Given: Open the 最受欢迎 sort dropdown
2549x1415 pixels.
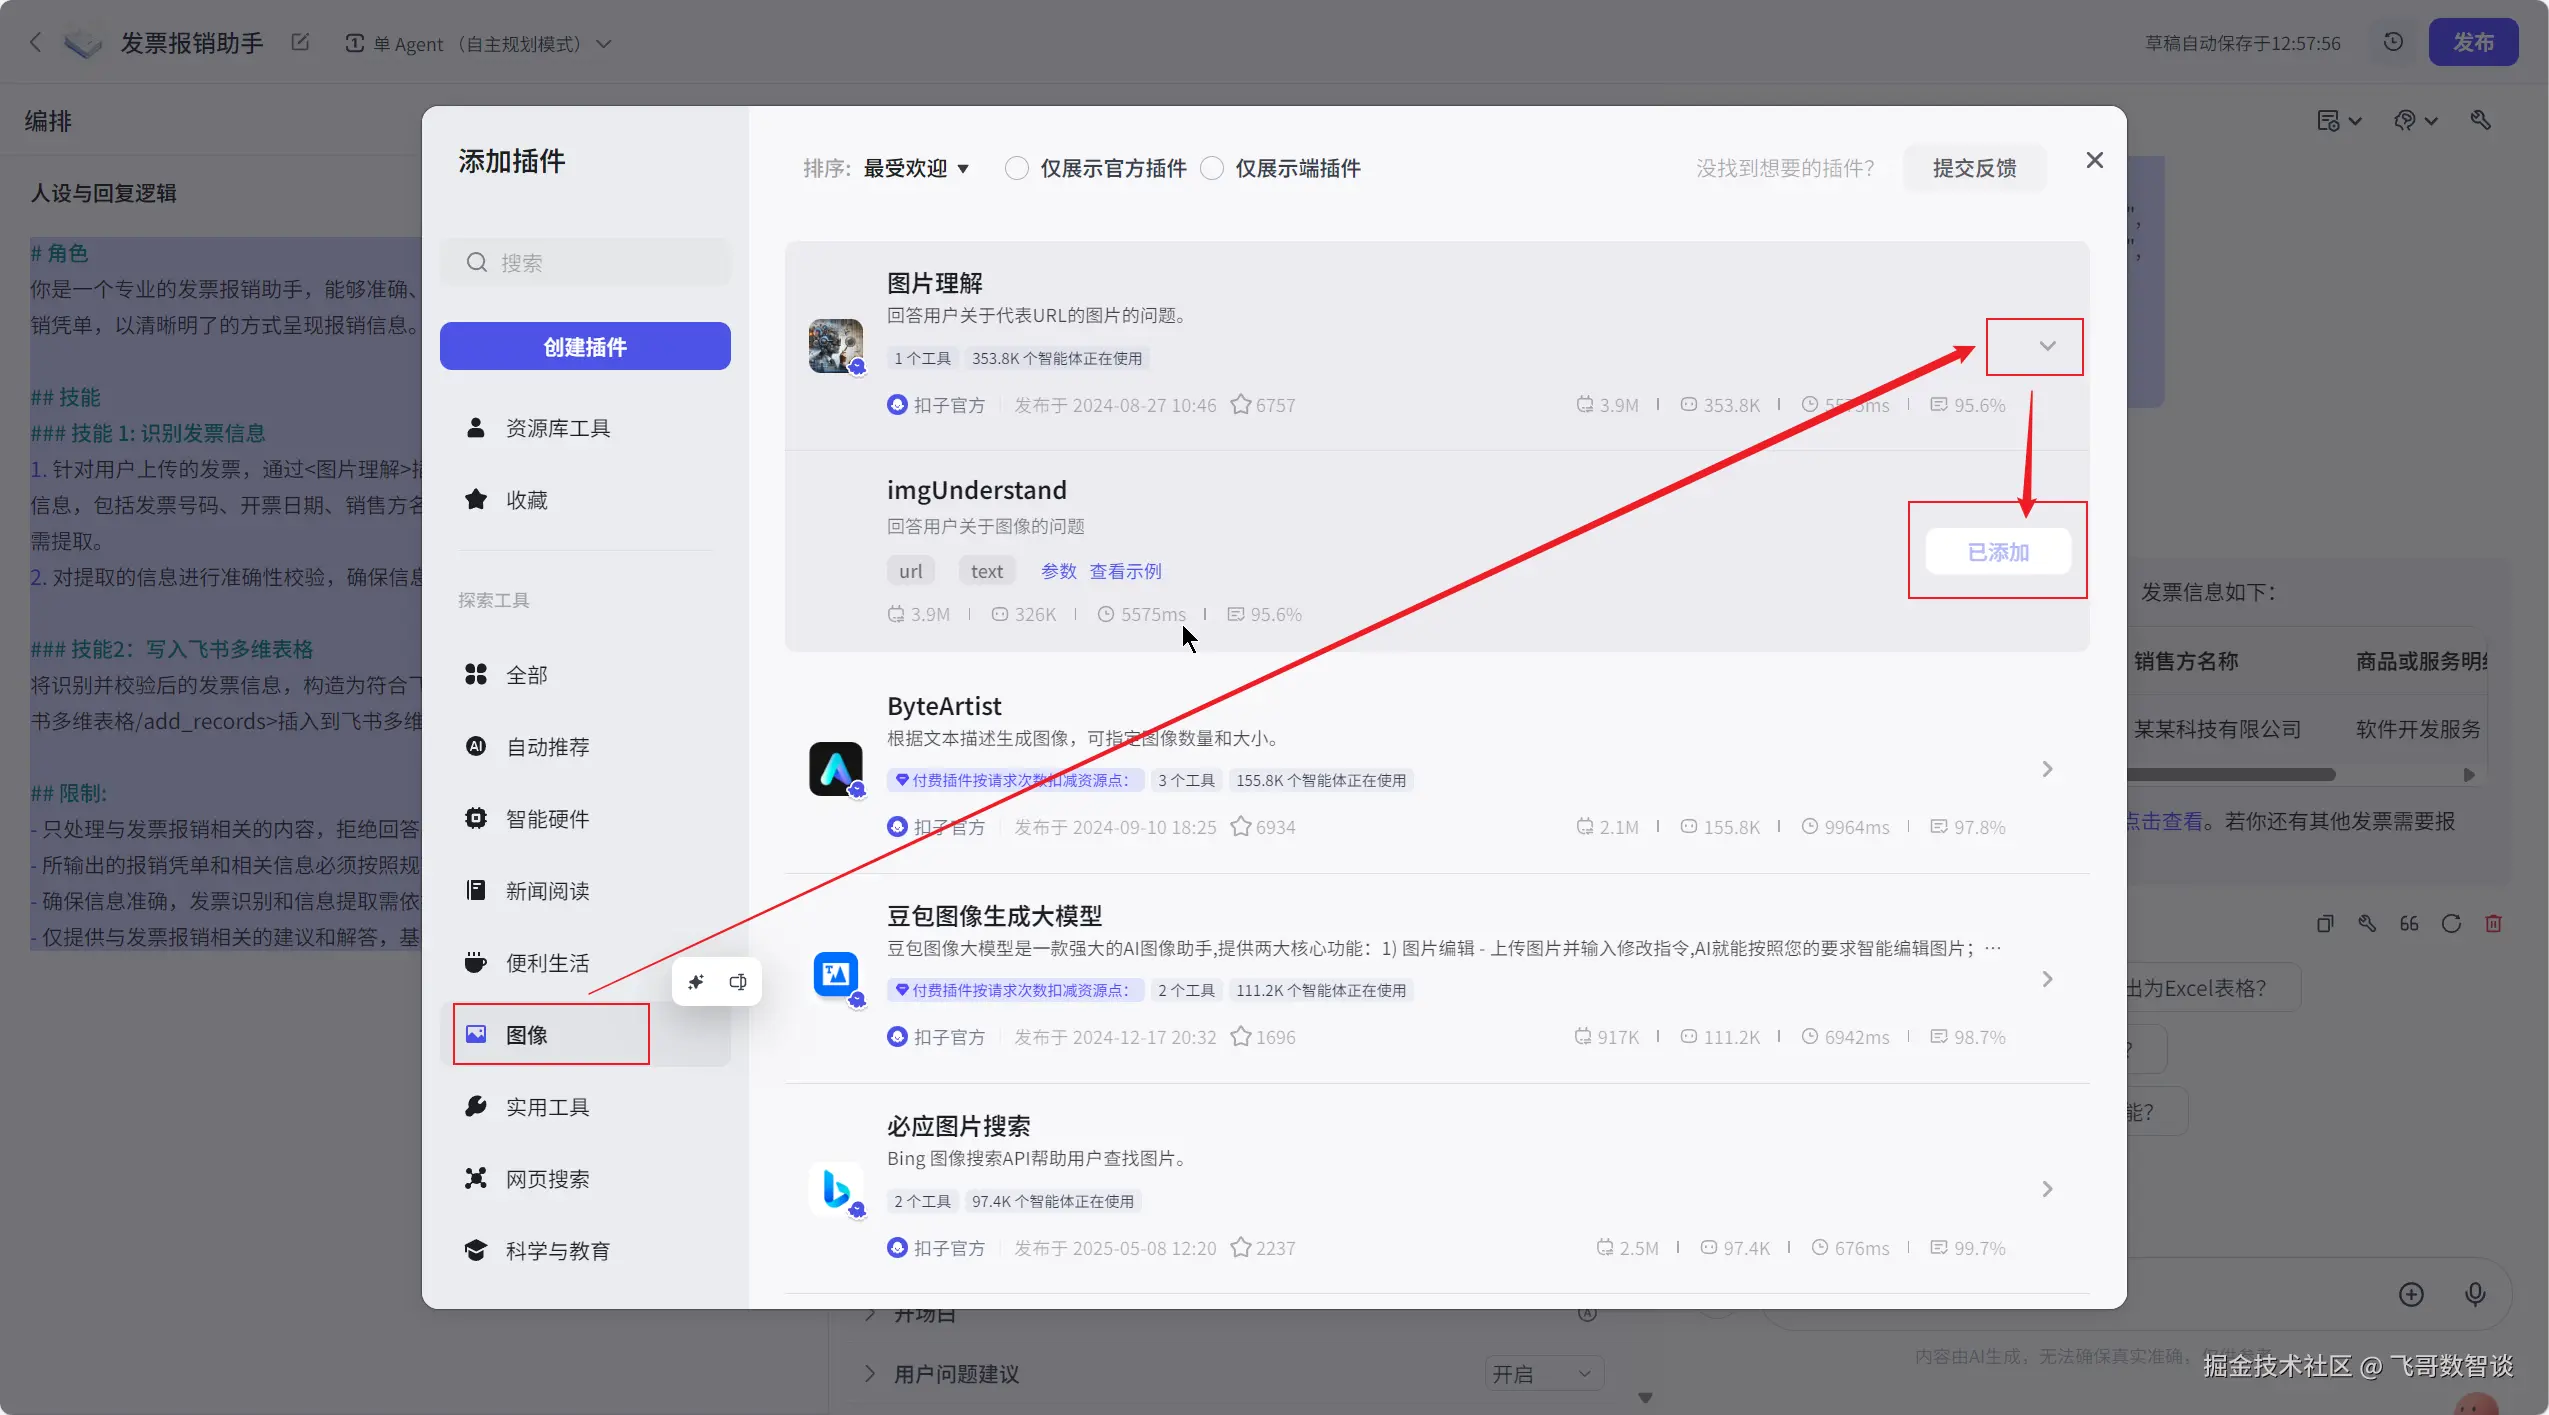Looking at the screenshot, I should point(915,168).
